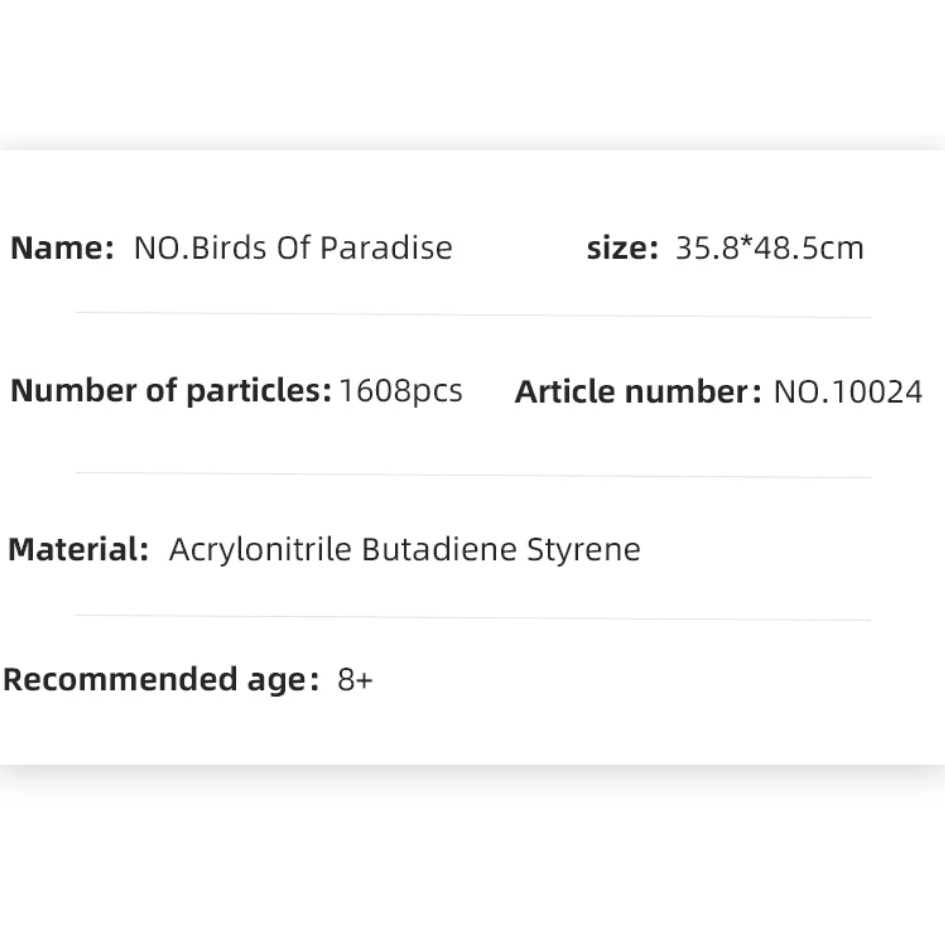Select the '35.8*48.5cm' size value

(770, 248)
